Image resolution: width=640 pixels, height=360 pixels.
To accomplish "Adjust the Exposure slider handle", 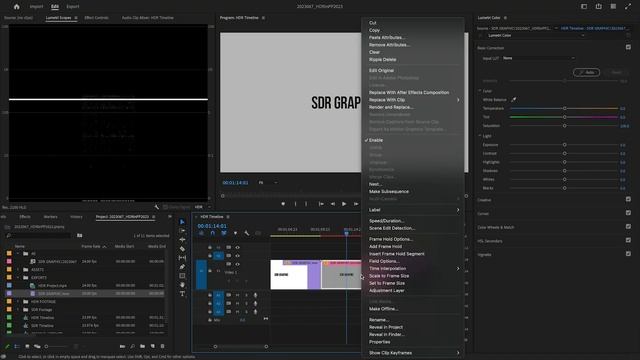I will 564,144.
